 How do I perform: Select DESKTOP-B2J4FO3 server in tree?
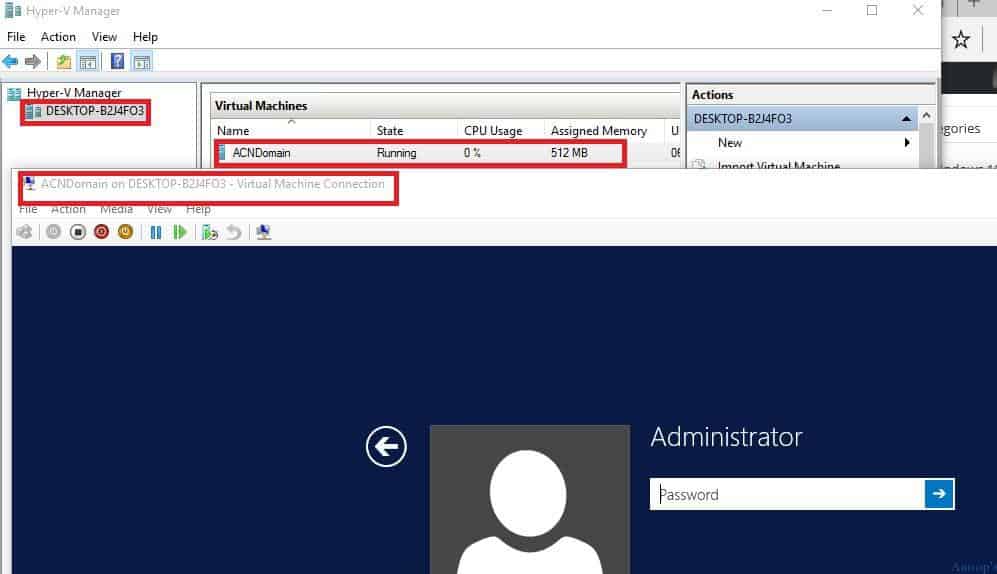(x=95, y=111)
